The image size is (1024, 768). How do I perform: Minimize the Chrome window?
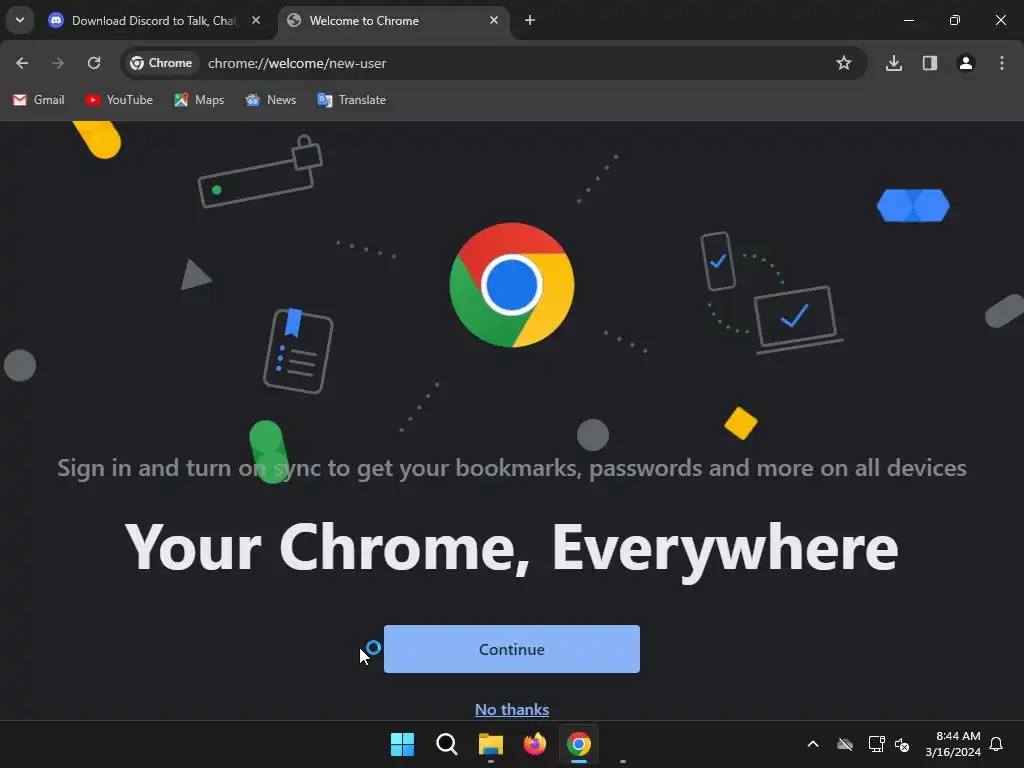[x=908, y=20]
